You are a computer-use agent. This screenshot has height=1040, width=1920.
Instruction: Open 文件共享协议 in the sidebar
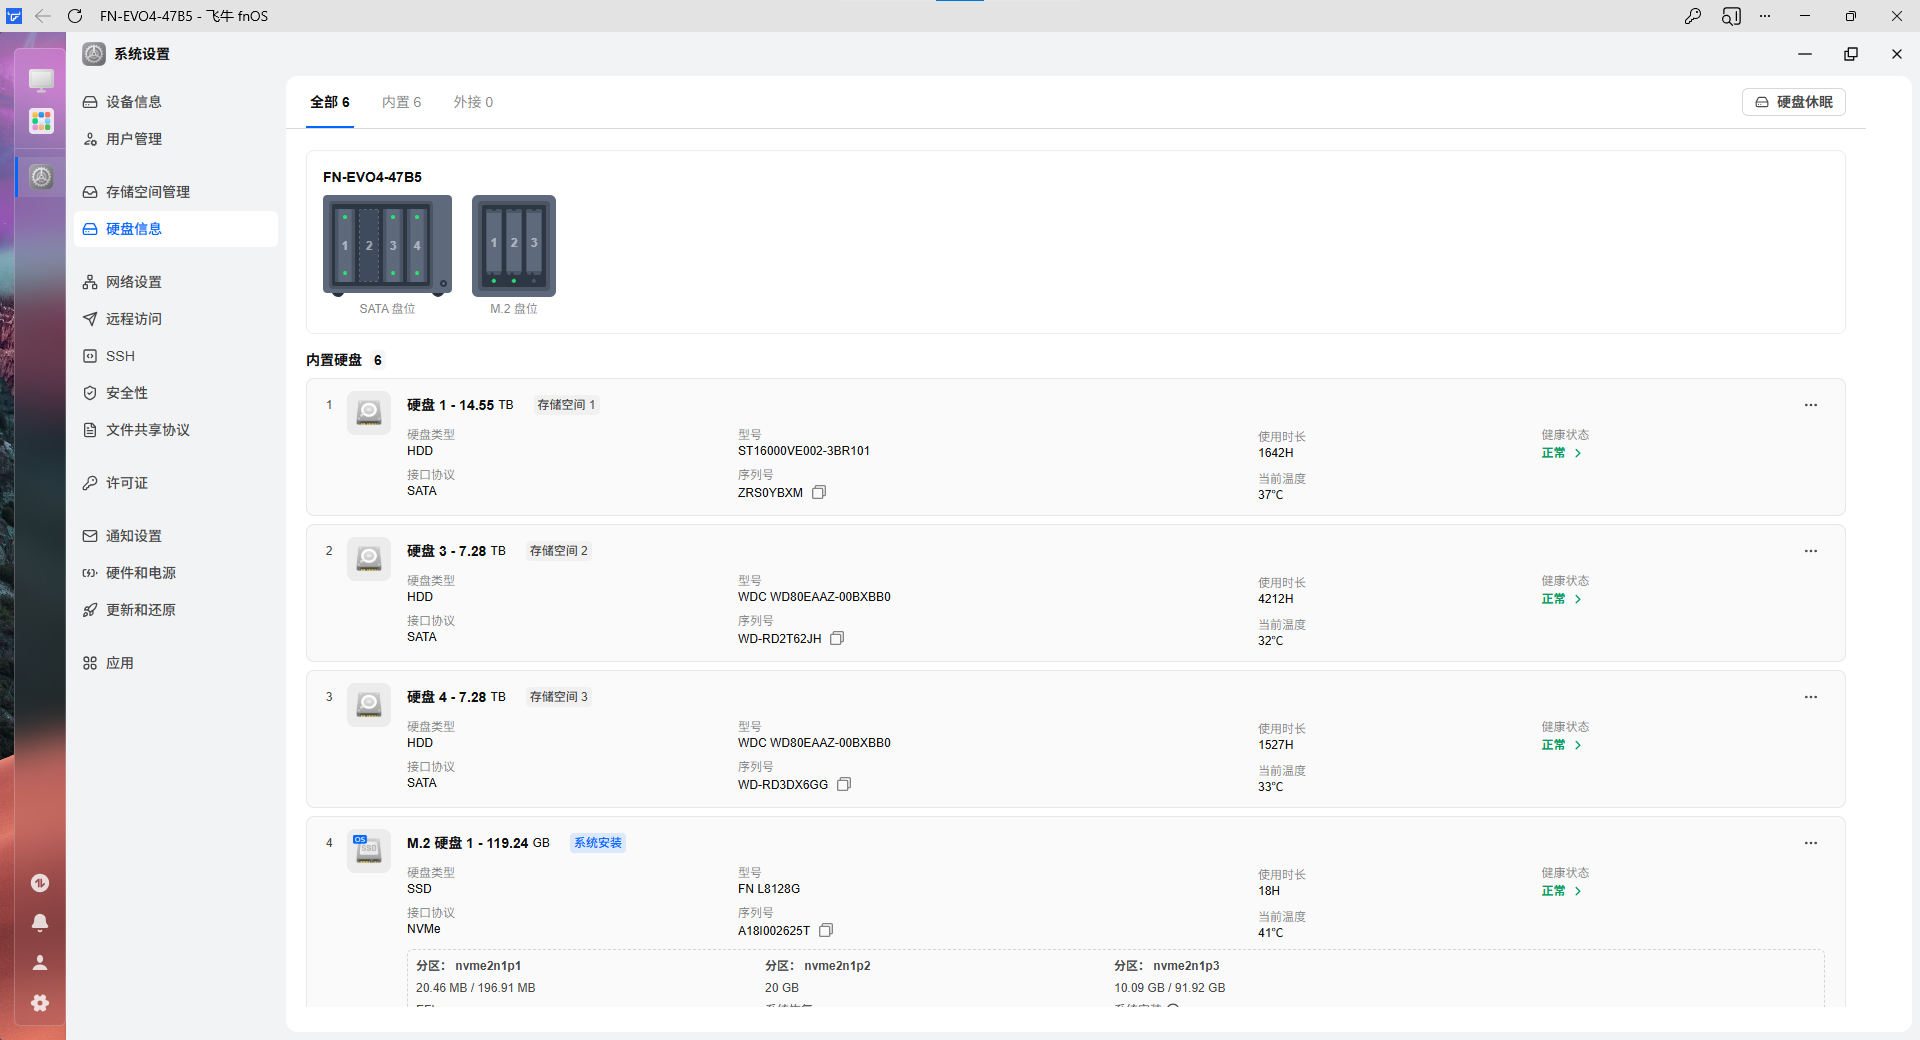point(176,430)
